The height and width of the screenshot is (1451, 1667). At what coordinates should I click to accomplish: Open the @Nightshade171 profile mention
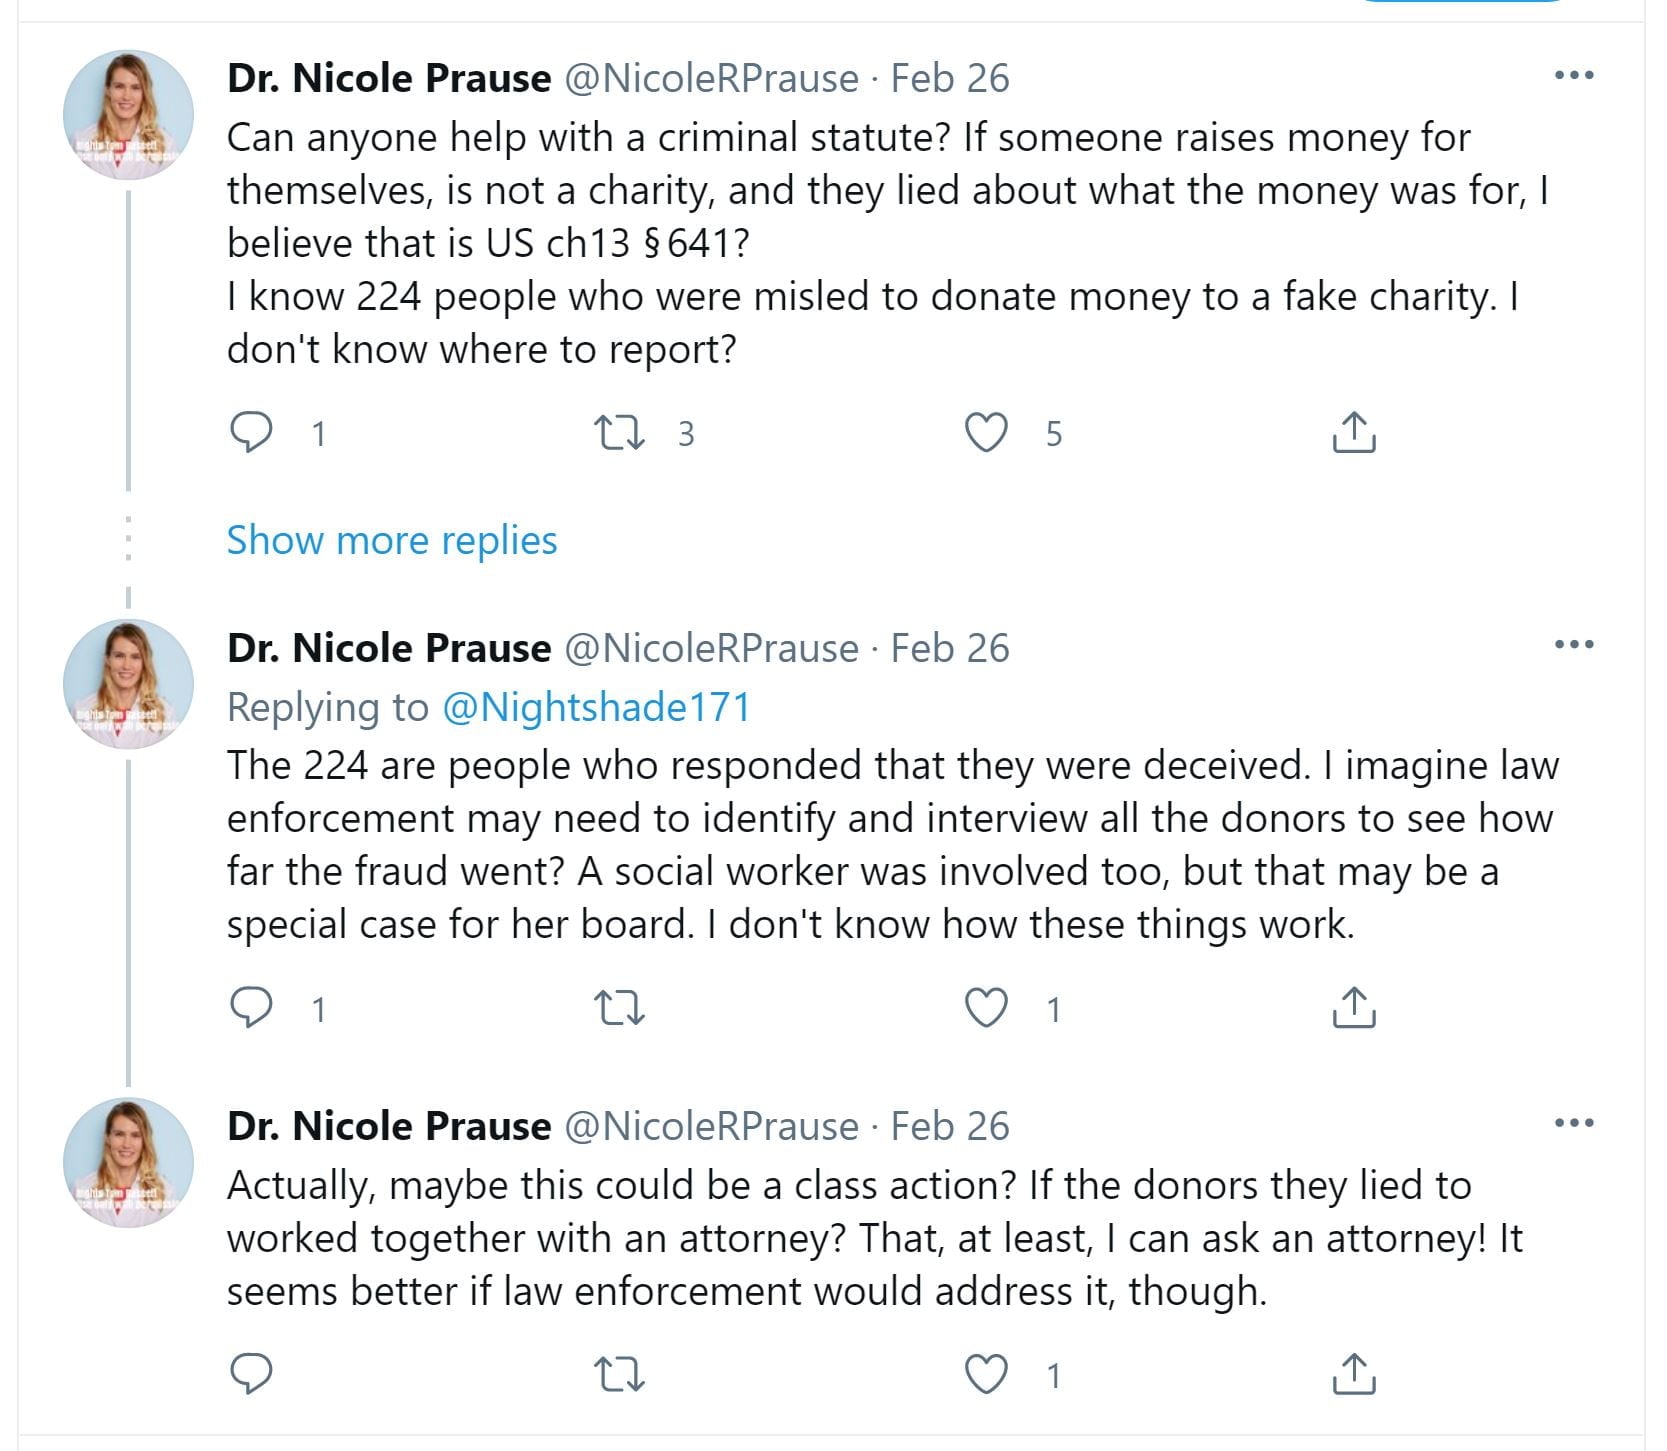596,707
